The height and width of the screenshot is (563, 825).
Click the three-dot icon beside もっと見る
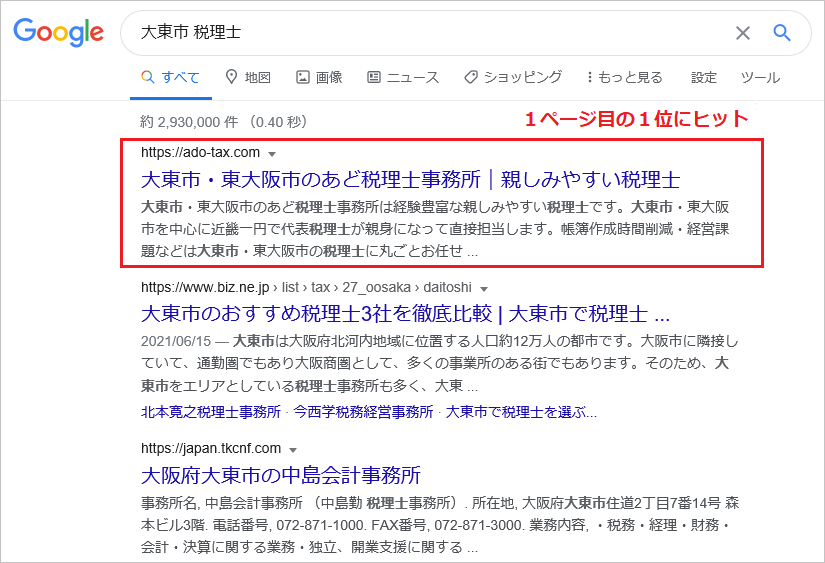click(589, 77)
